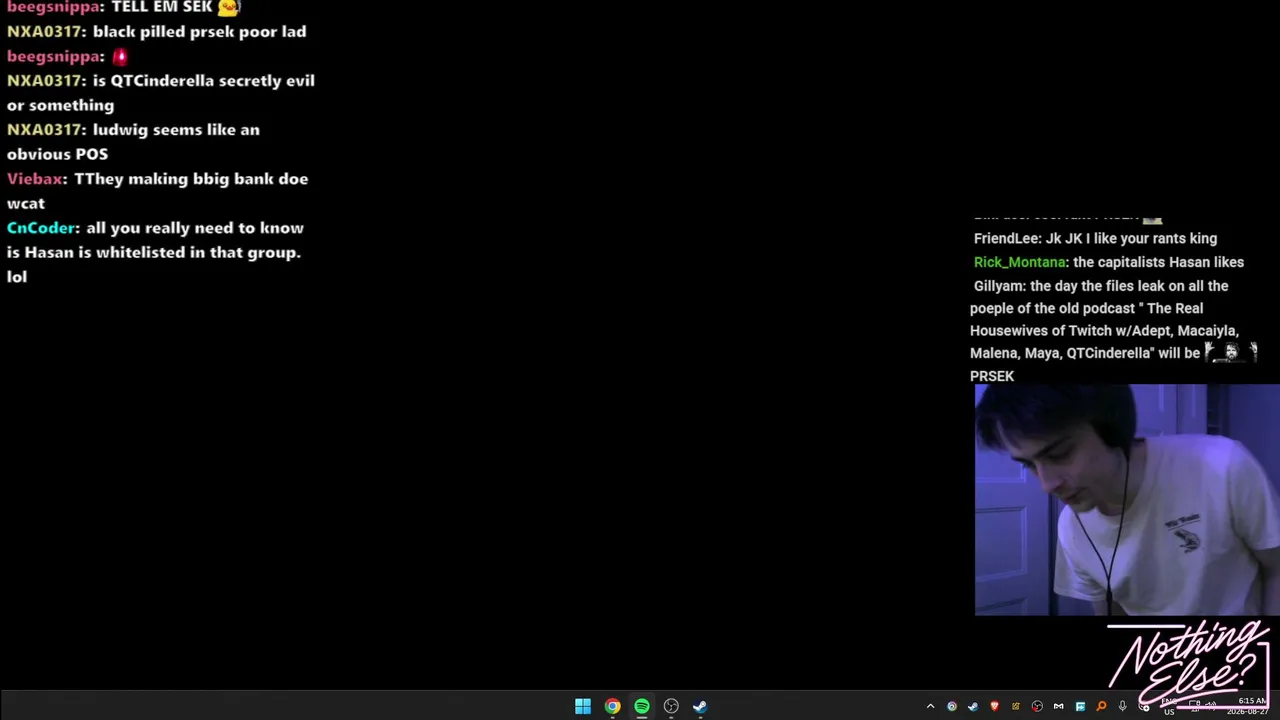The height and width of the screenshot is (720, 1280).
Task: Click the emote before PRSEK in Gillyam's message
Action: (x=1231, y=352)
